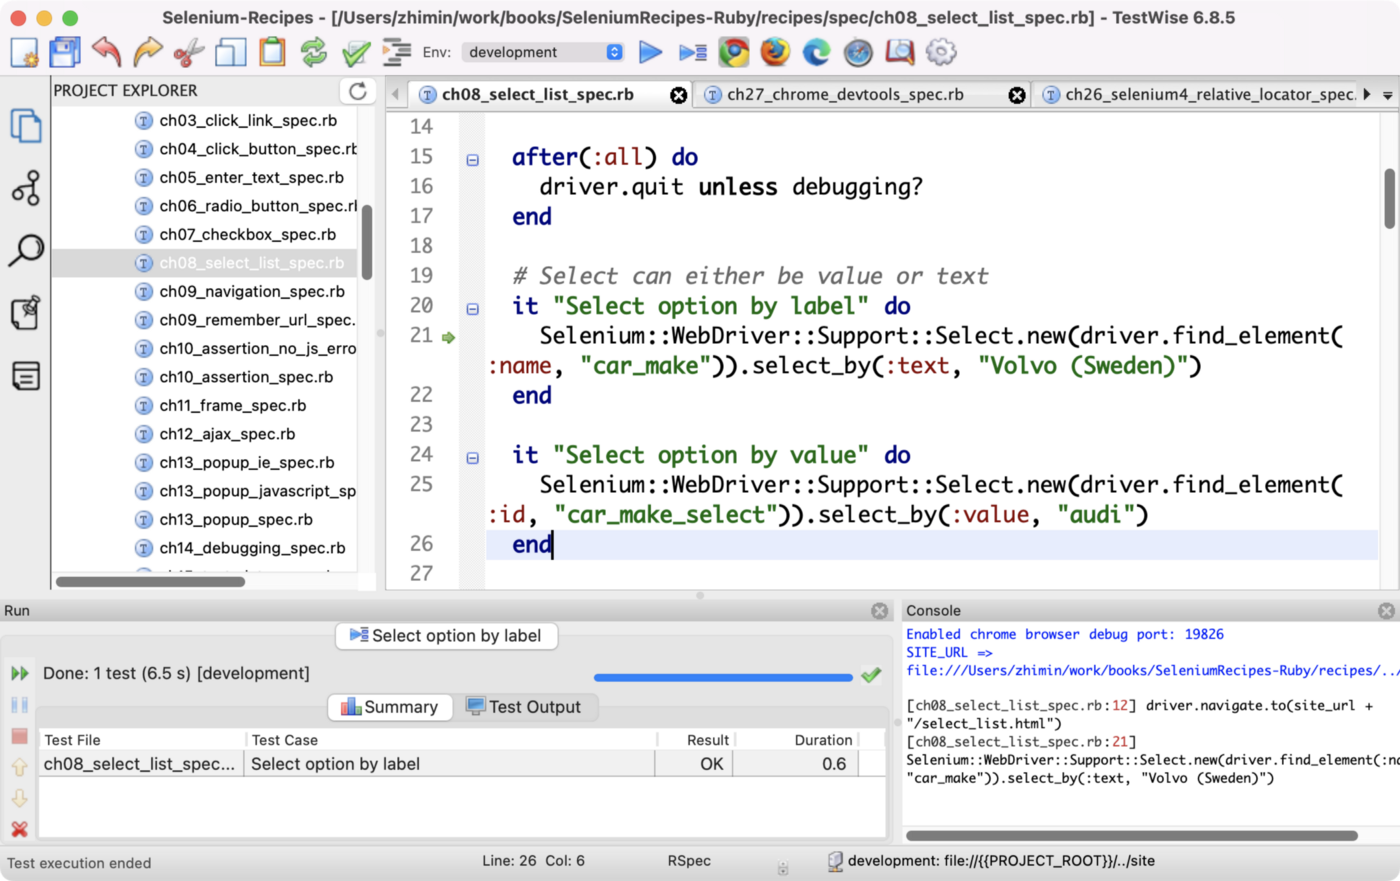Collapse the "Select option by value" block
This screenshot has width=1400, height=881.
473,458
